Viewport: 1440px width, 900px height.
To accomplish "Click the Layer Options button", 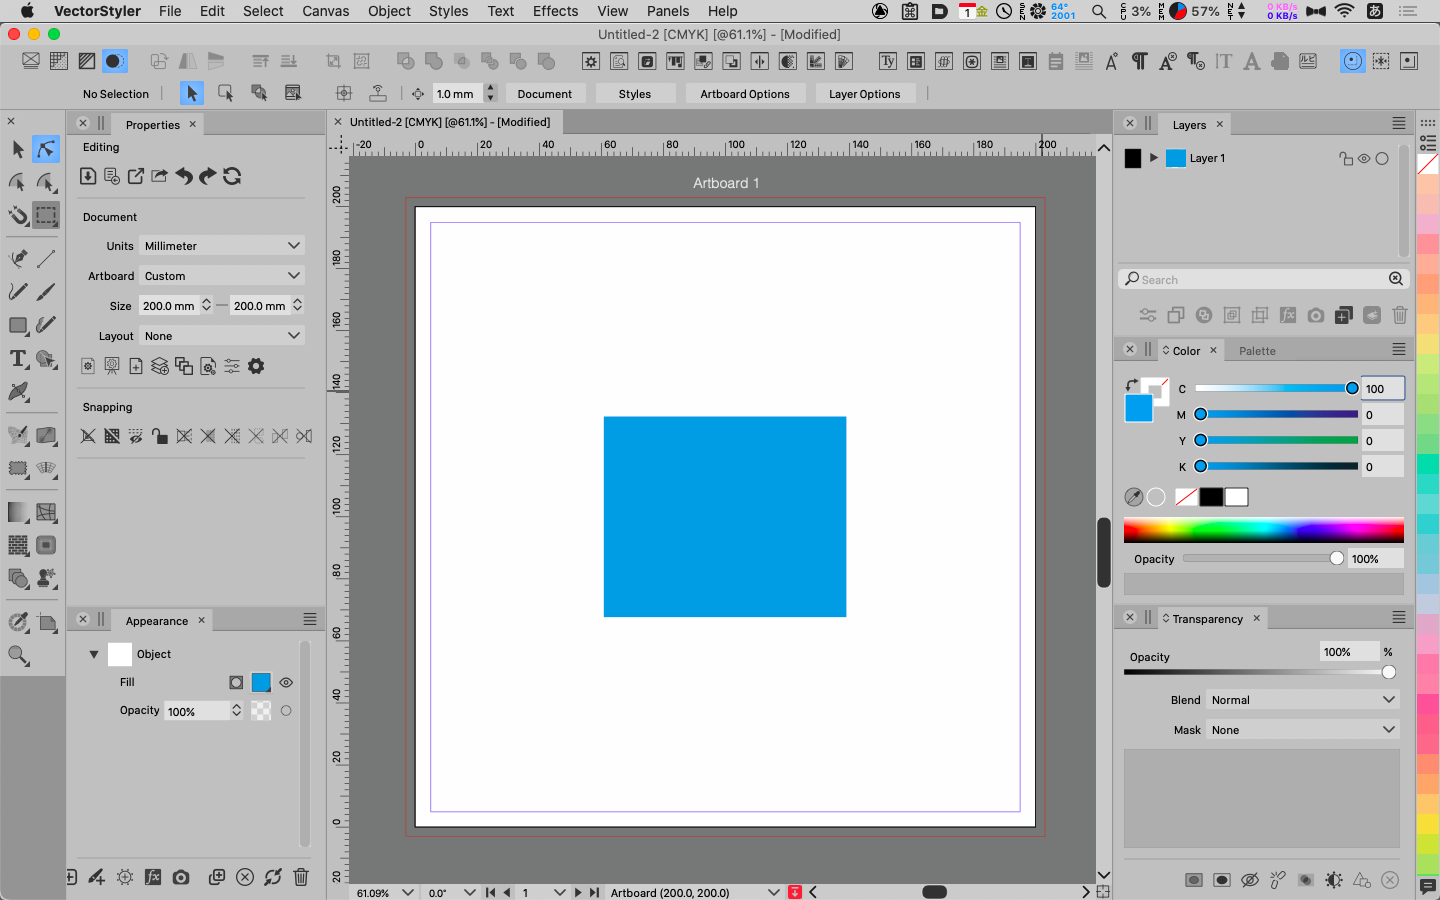I will pos(864,94).
